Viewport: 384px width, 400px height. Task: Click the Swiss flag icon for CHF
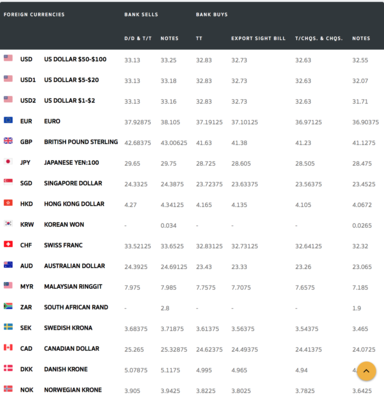pos(8,244)
